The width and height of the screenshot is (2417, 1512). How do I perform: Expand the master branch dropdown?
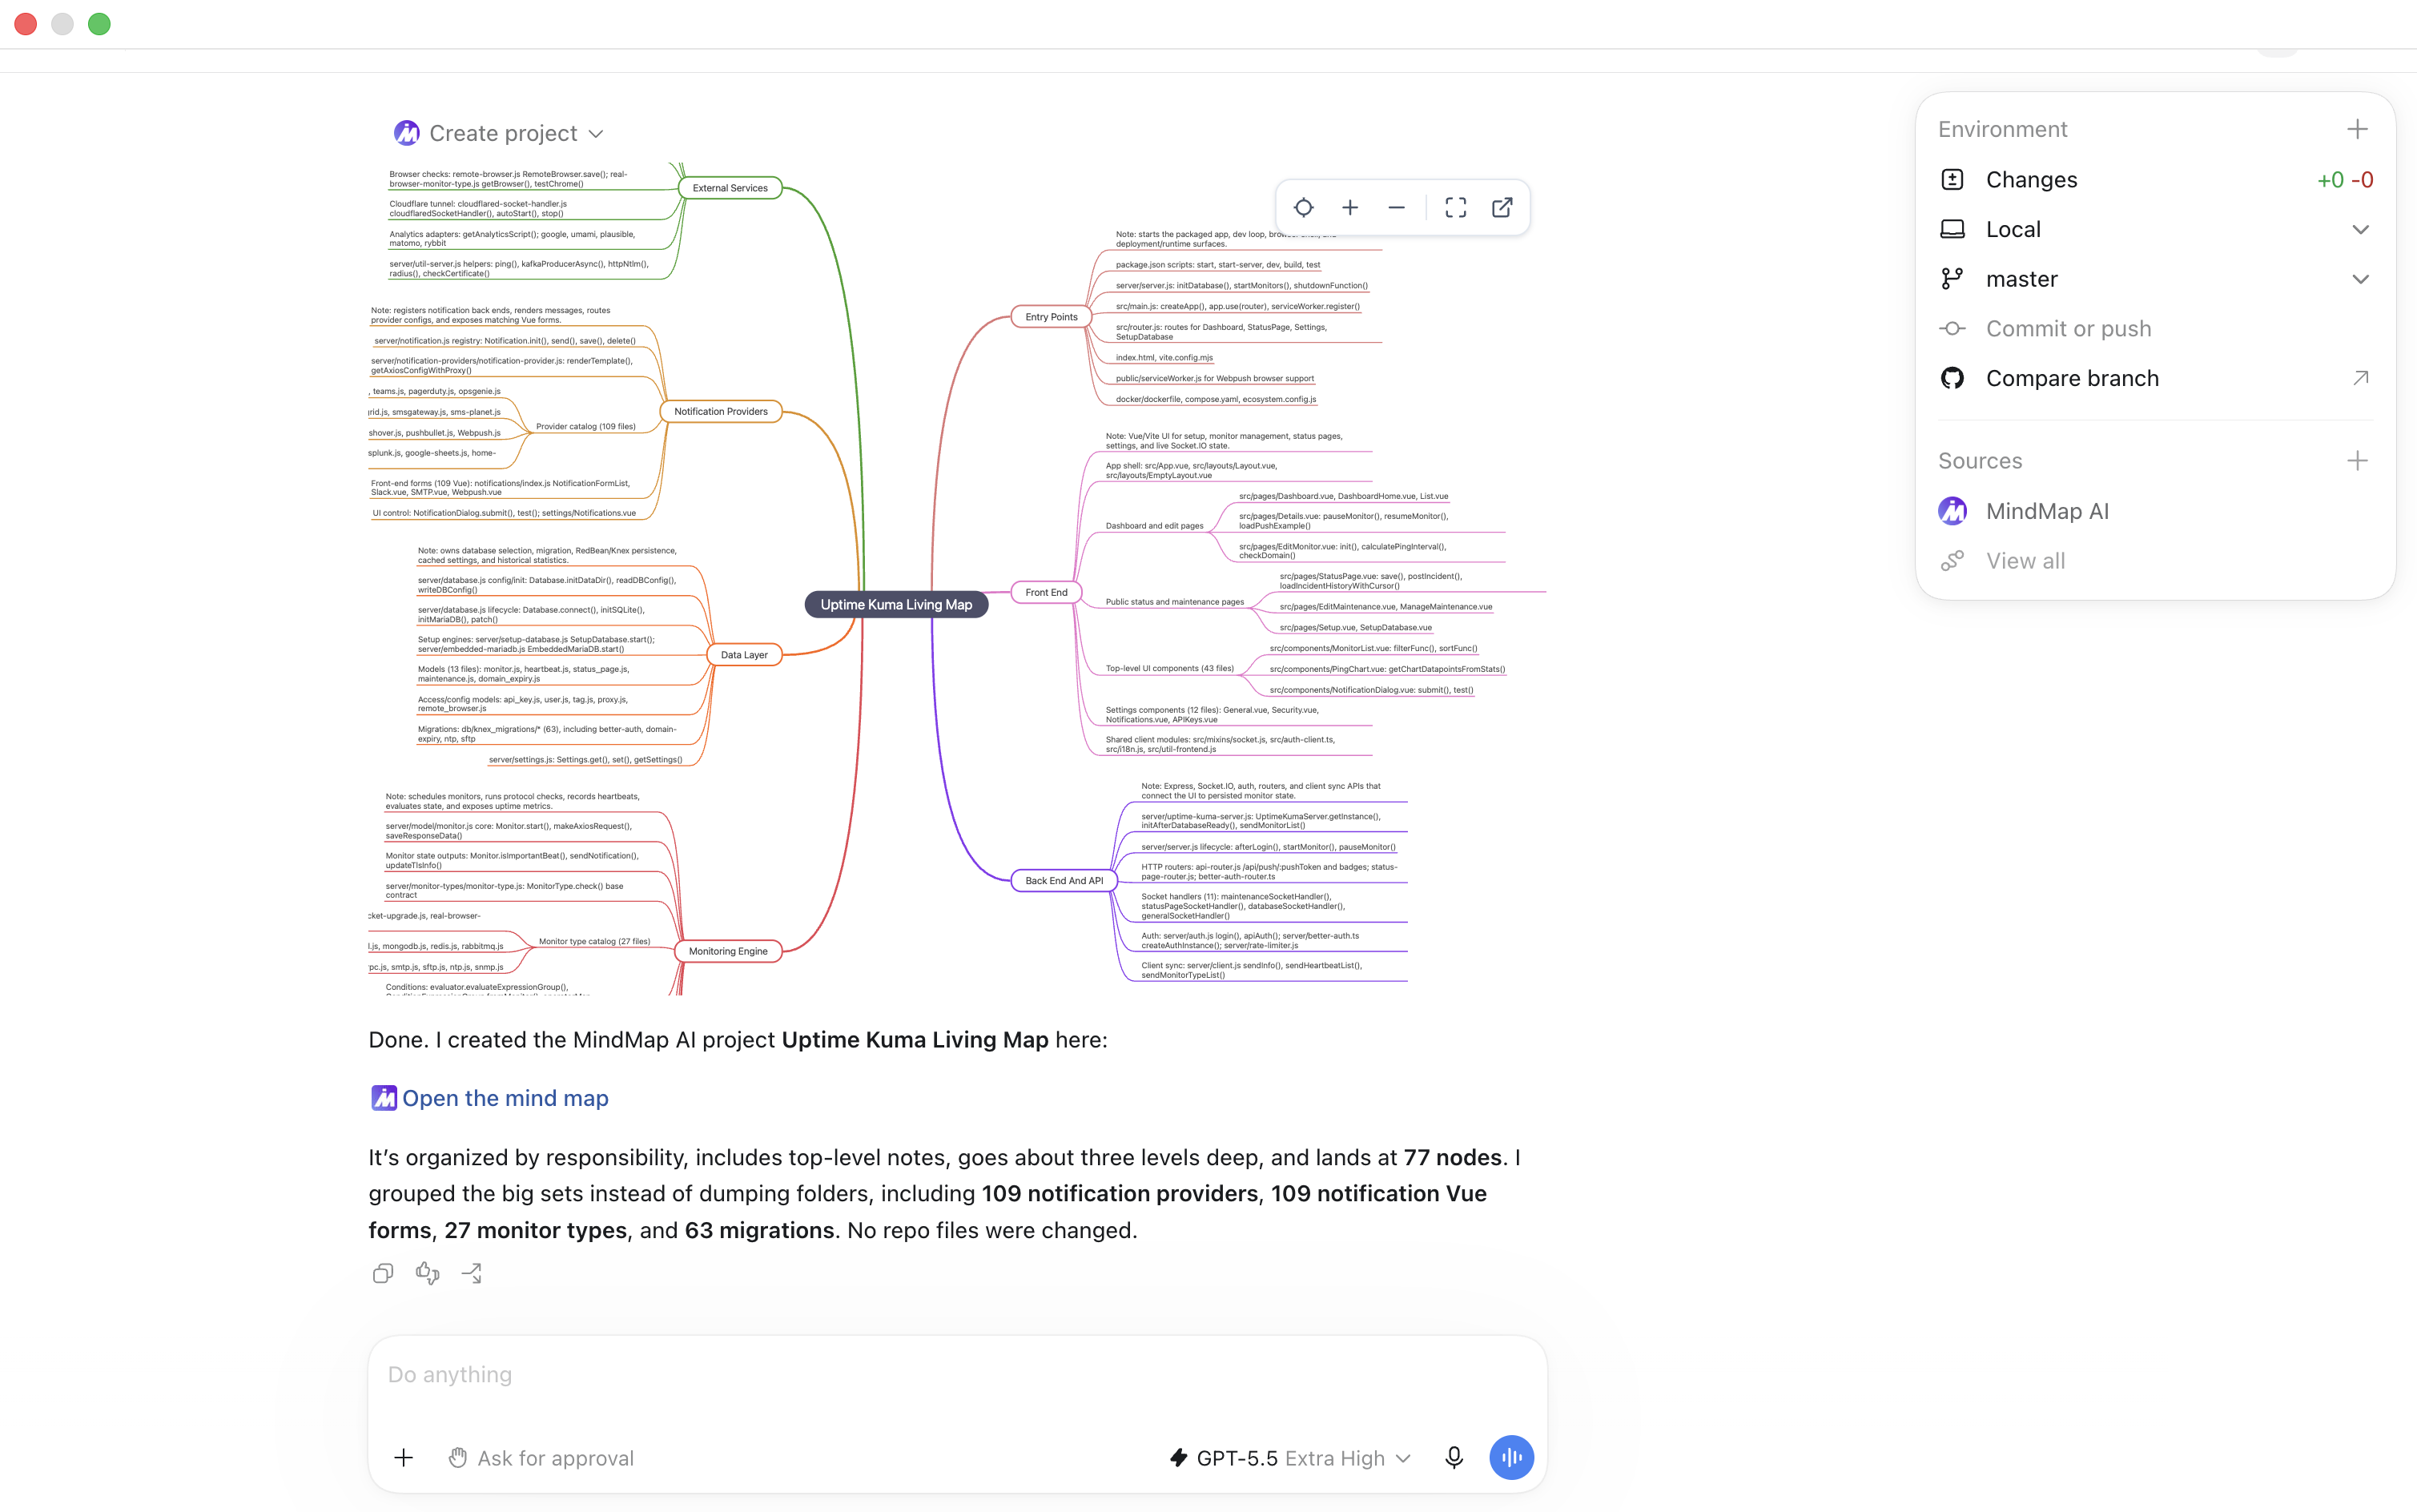click(2360, 280)
